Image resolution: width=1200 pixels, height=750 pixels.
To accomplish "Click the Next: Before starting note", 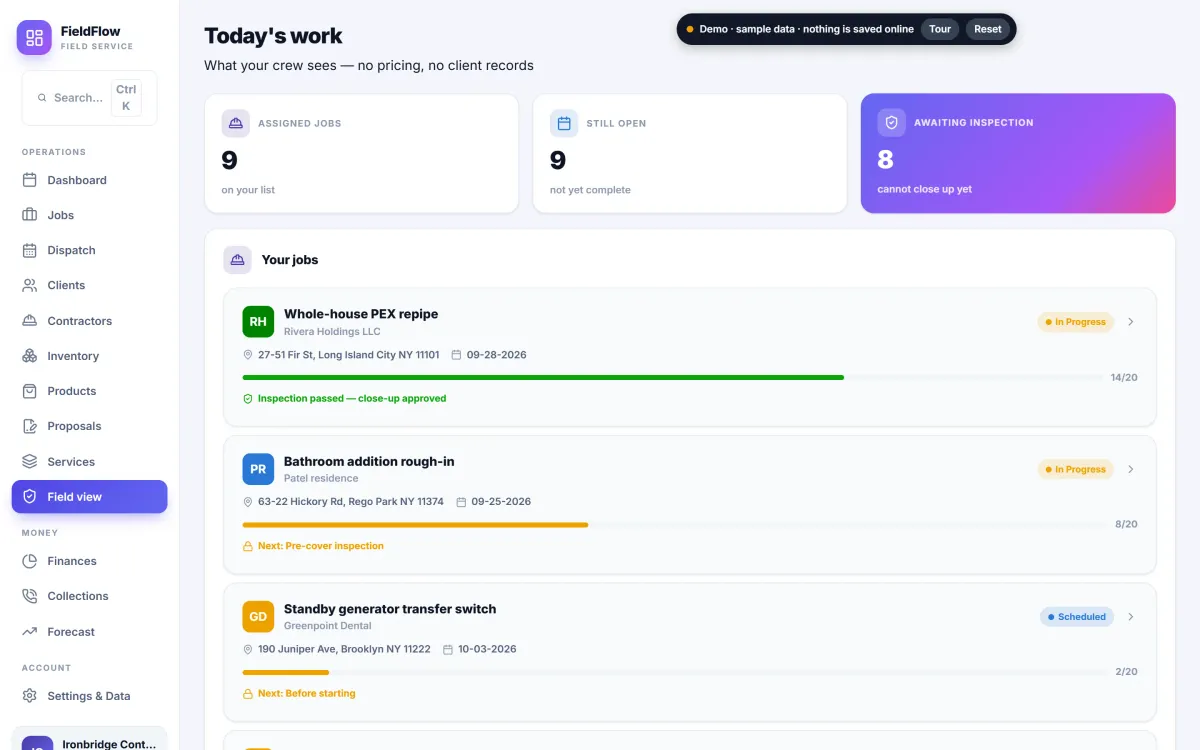I will coord(307,693).
